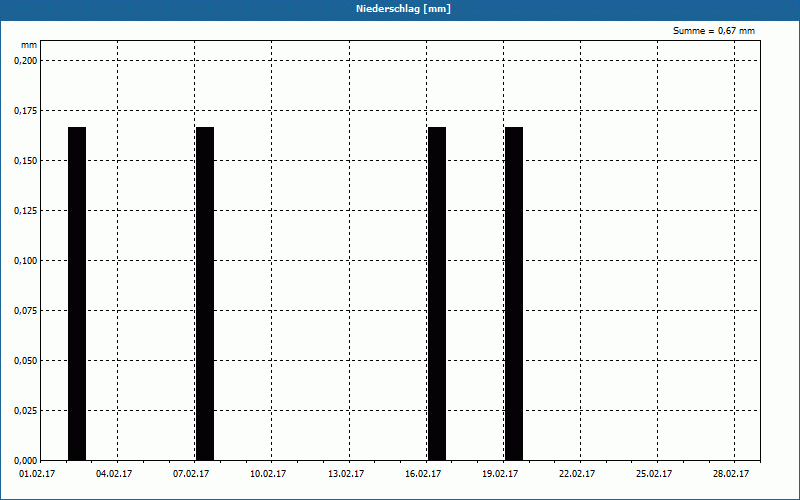Click the first precipitation bar after 01.02.17
The width and height of the screenshot is (800, 500).
point(77,294)
